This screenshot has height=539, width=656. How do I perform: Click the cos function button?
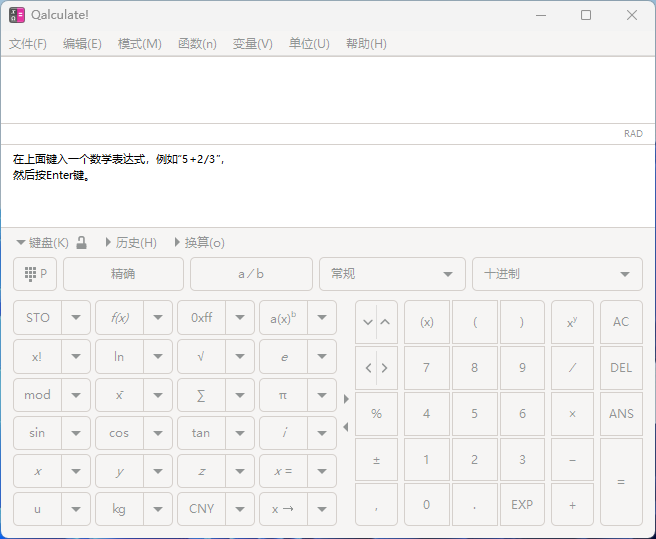coord(119,433)
